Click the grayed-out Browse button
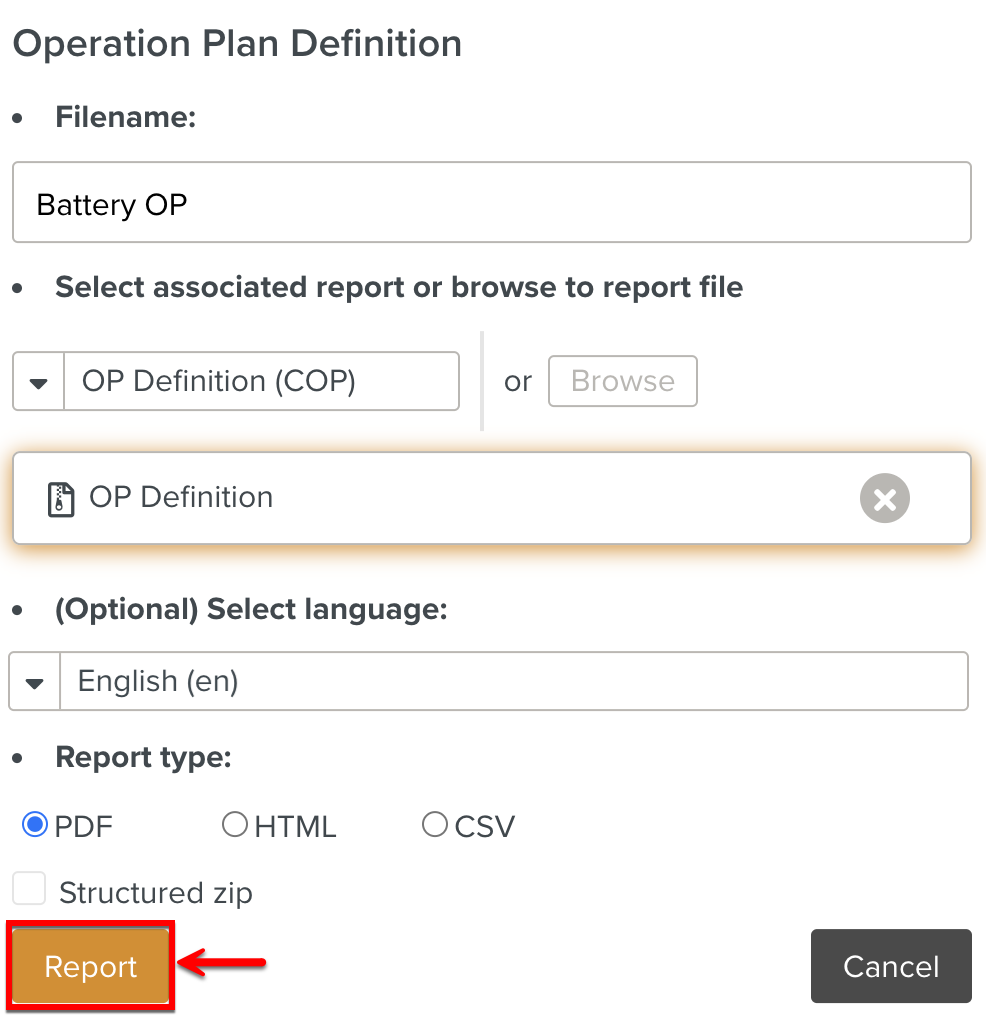The width and height of the screenshot is (986, 1020). tap(622, 381)
